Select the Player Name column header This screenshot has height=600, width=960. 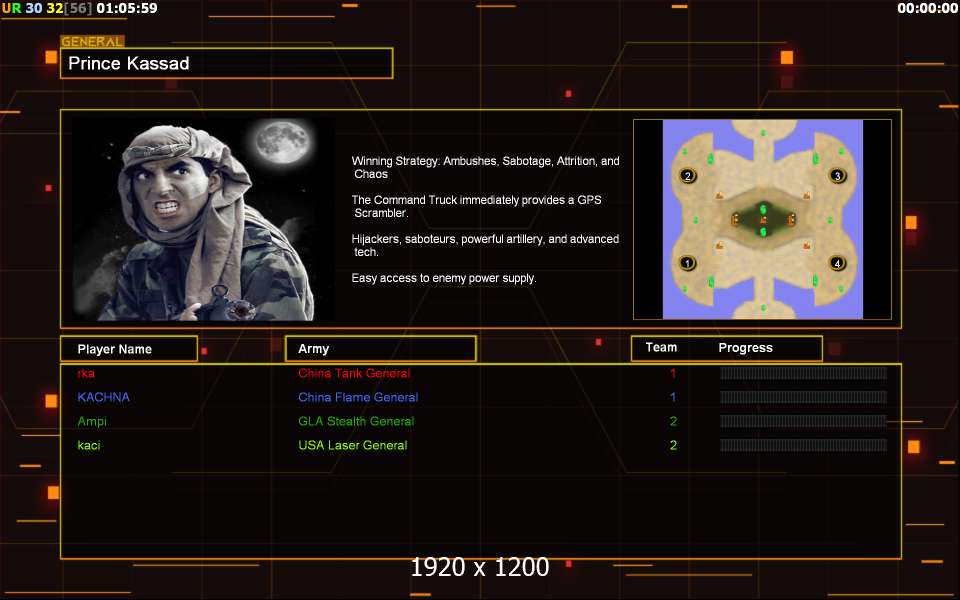pyautogui.click(x=128, y=349)
